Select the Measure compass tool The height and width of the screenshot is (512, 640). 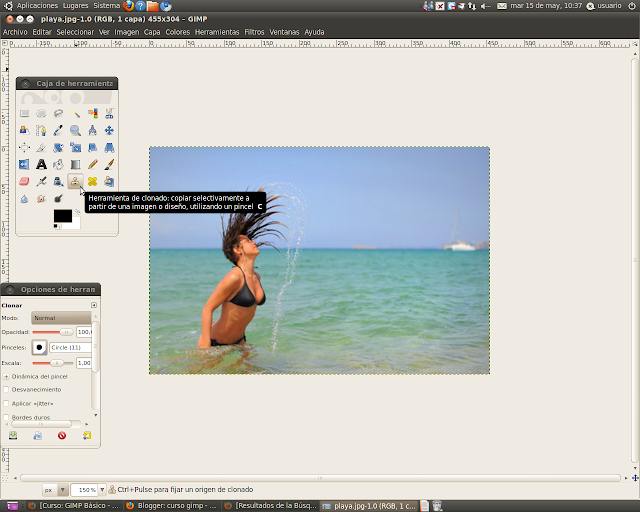pos(93,131)
